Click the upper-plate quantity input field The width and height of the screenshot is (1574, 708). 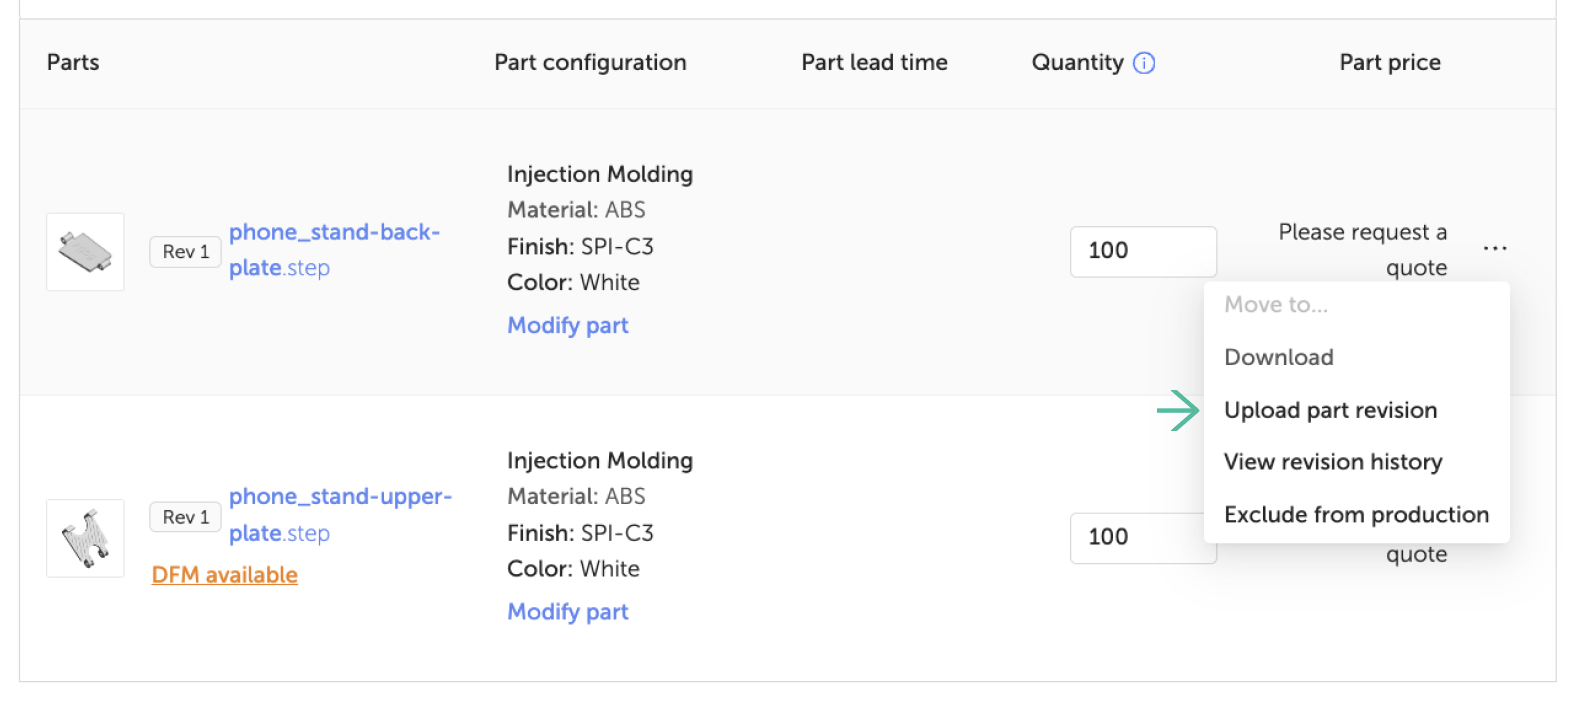pos(1137,538)
